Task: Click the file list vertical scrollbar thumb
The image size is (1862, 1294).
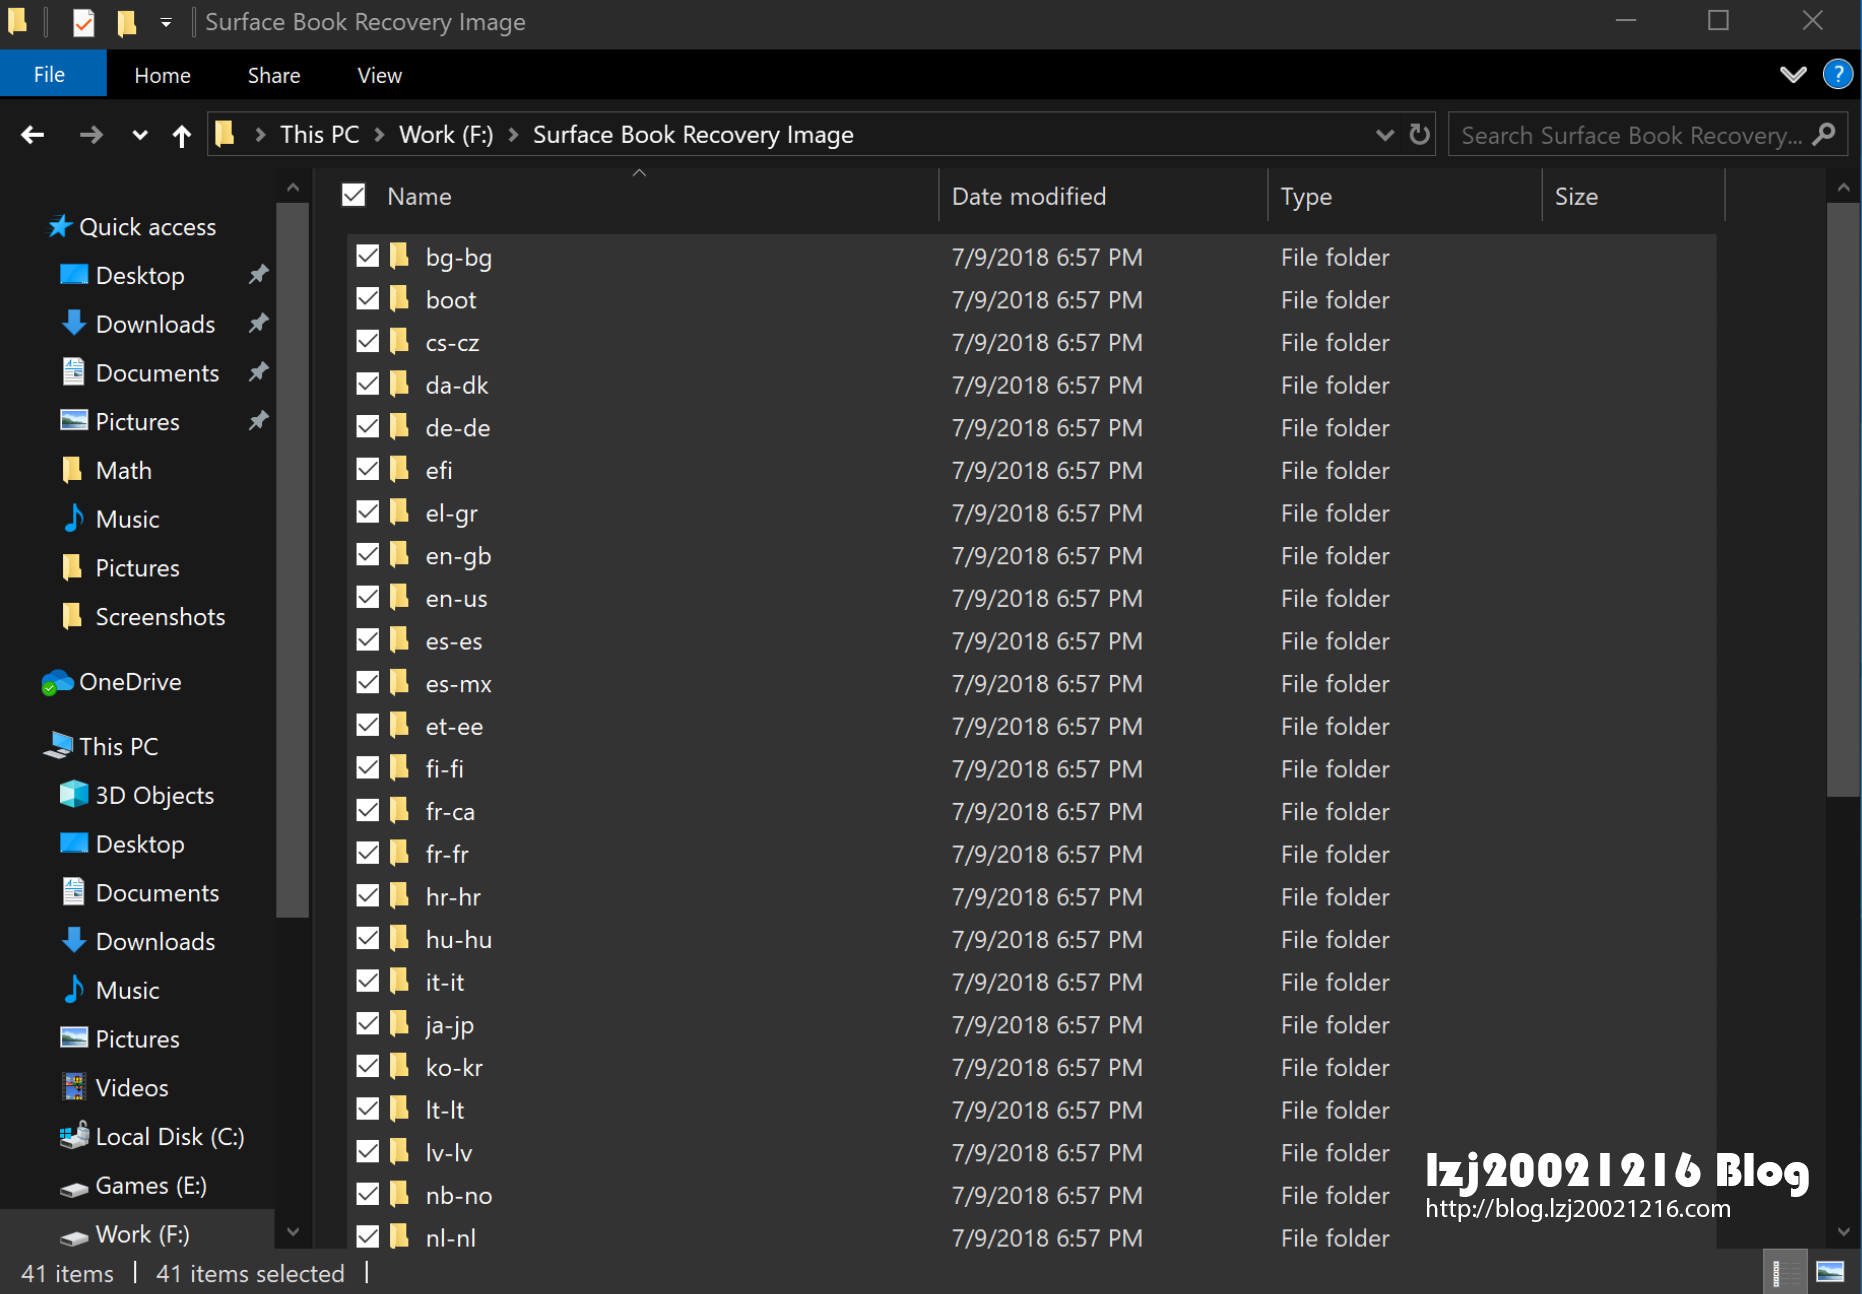Action: click(x=1843, y=500)
